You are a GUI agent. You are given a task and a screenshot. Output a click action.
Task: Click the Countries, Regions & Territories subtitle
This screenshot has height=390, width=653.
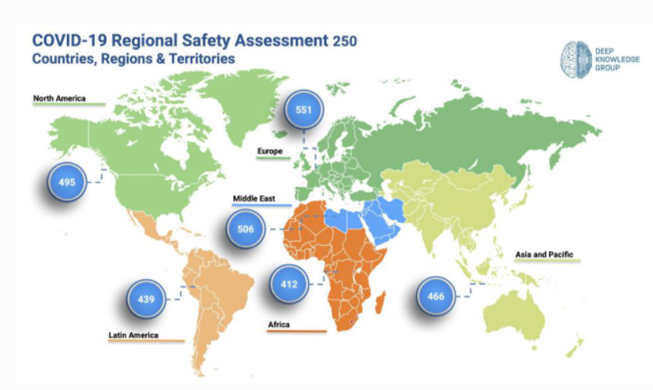click(x=133, y=59)
